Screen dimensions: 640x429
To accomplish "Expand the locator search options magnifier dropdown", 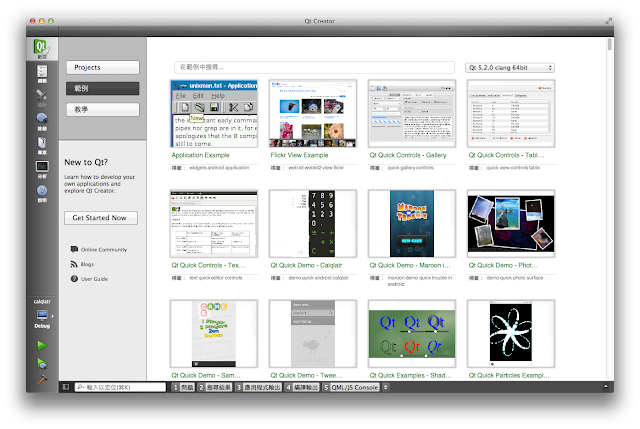I will [x=80, y=387].
